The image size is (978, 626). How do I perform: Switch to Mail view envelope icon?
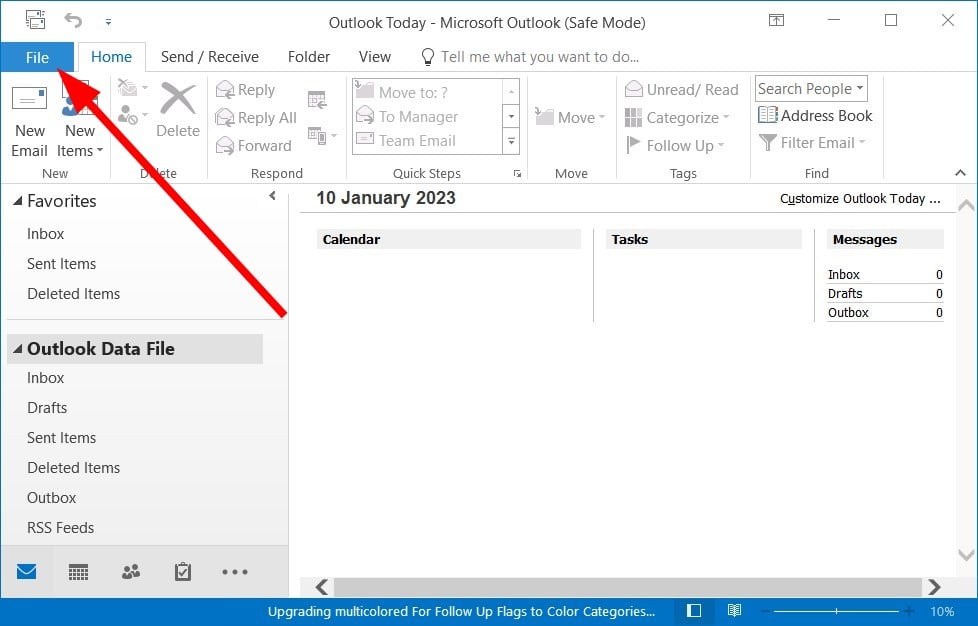pyautogui.click(x=27, y=571)
